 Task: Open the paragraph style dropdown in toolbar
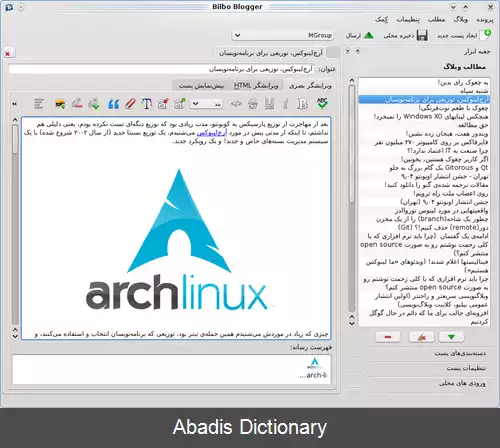206,104
